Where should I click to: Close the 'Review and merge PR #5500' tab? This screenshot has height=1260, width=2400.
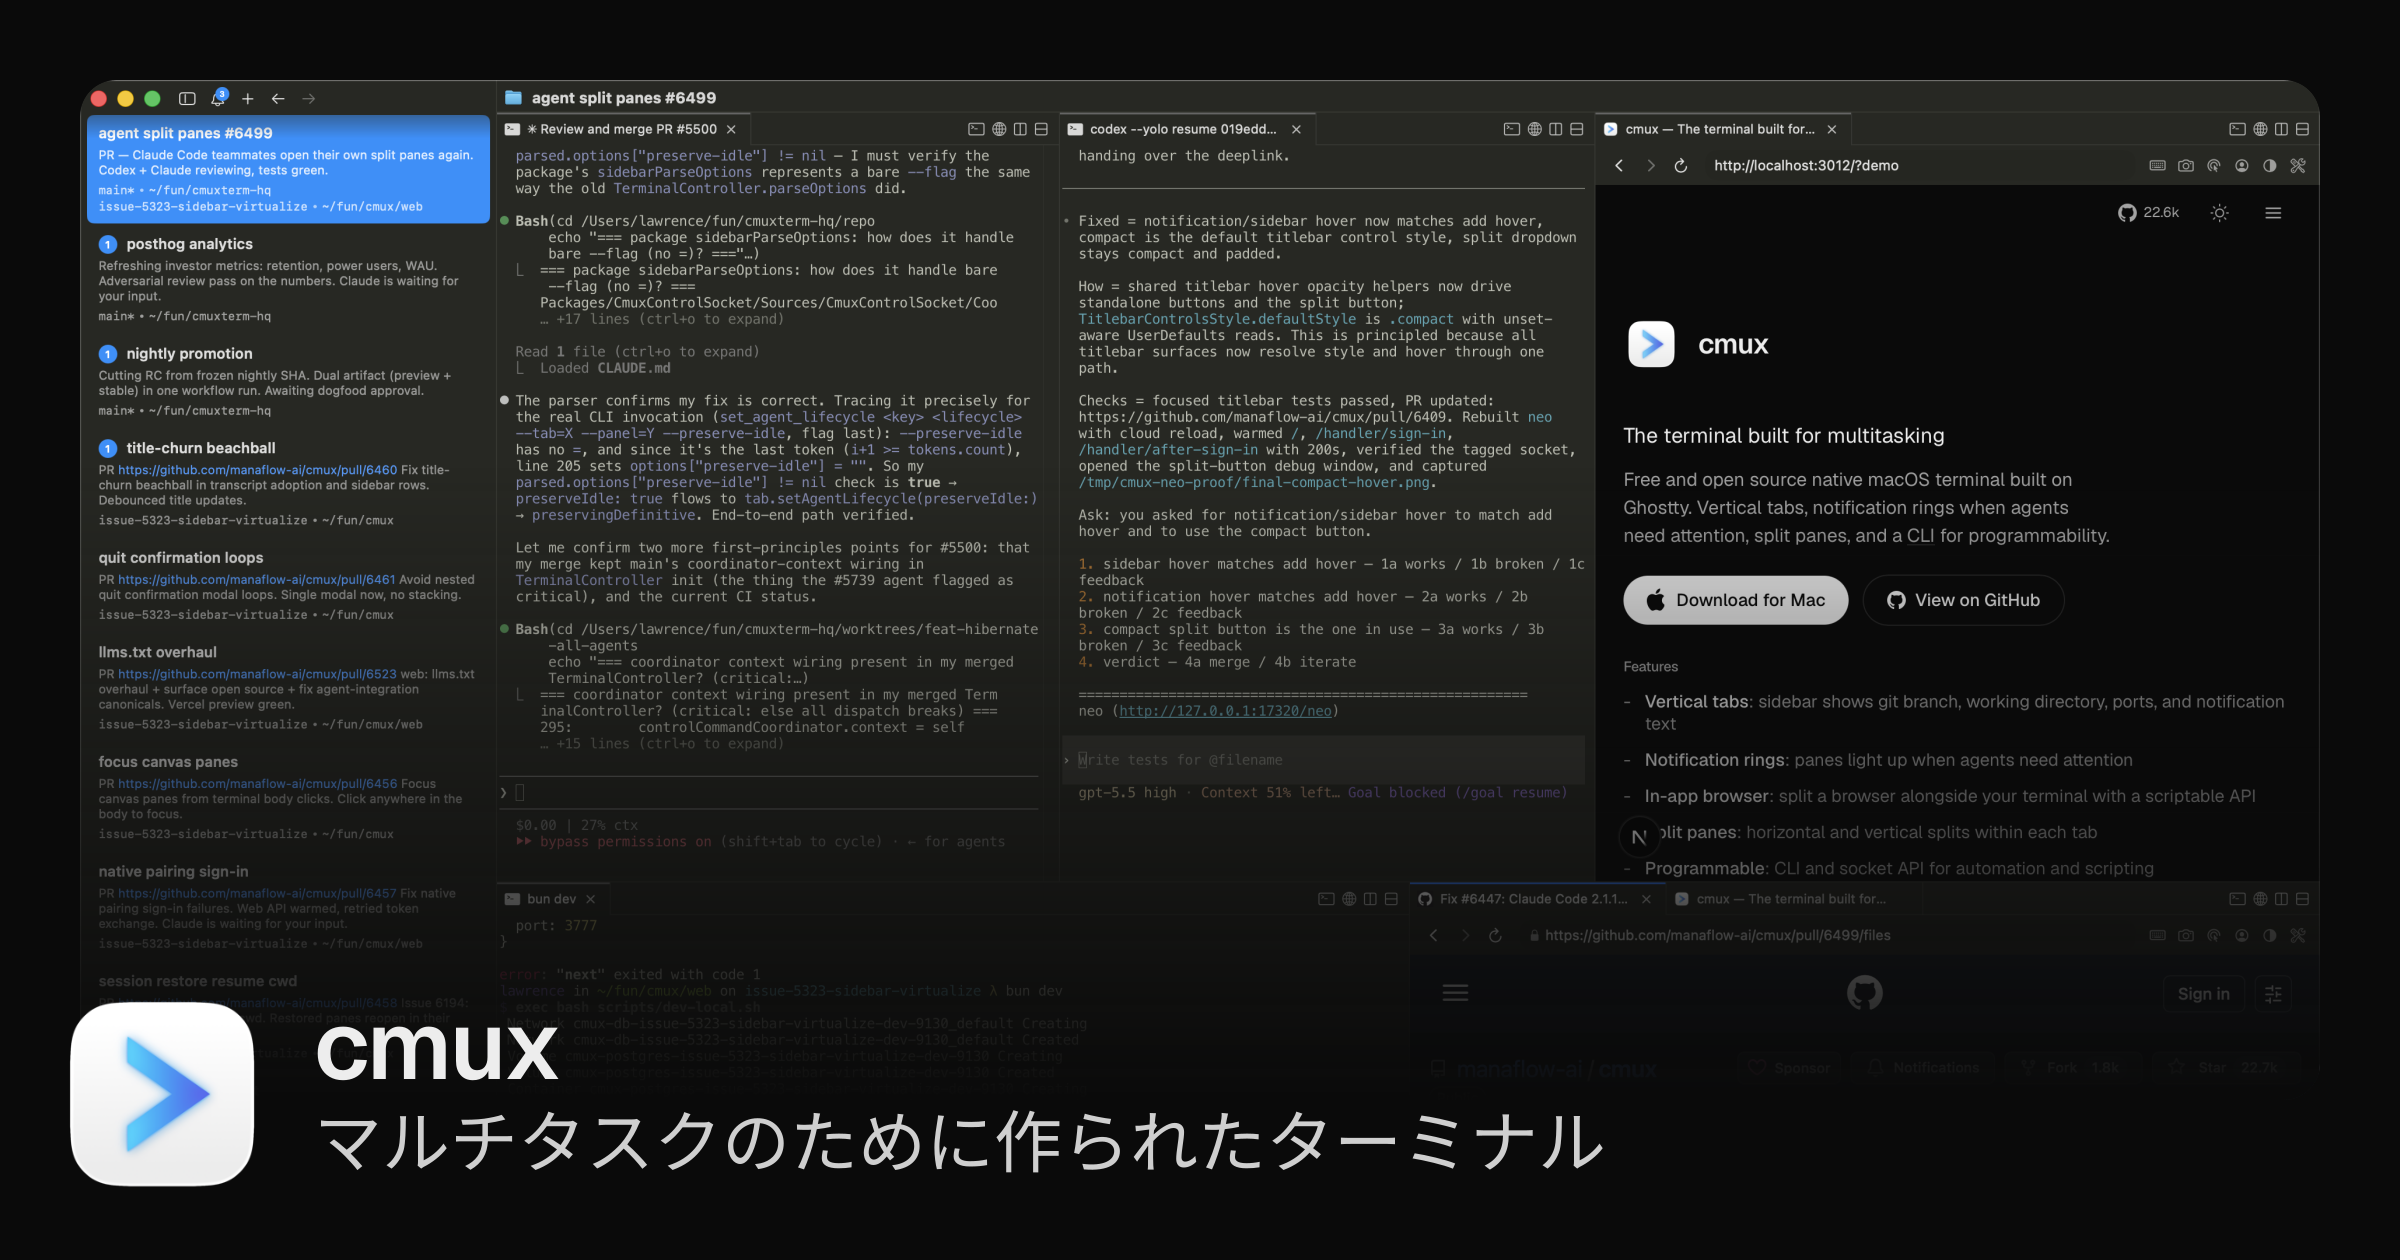731,129
